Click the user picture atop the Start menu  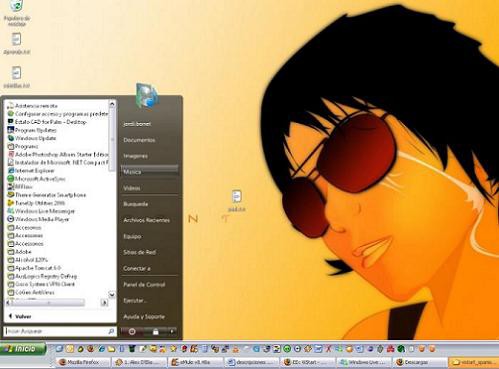[x=147, y=95]
